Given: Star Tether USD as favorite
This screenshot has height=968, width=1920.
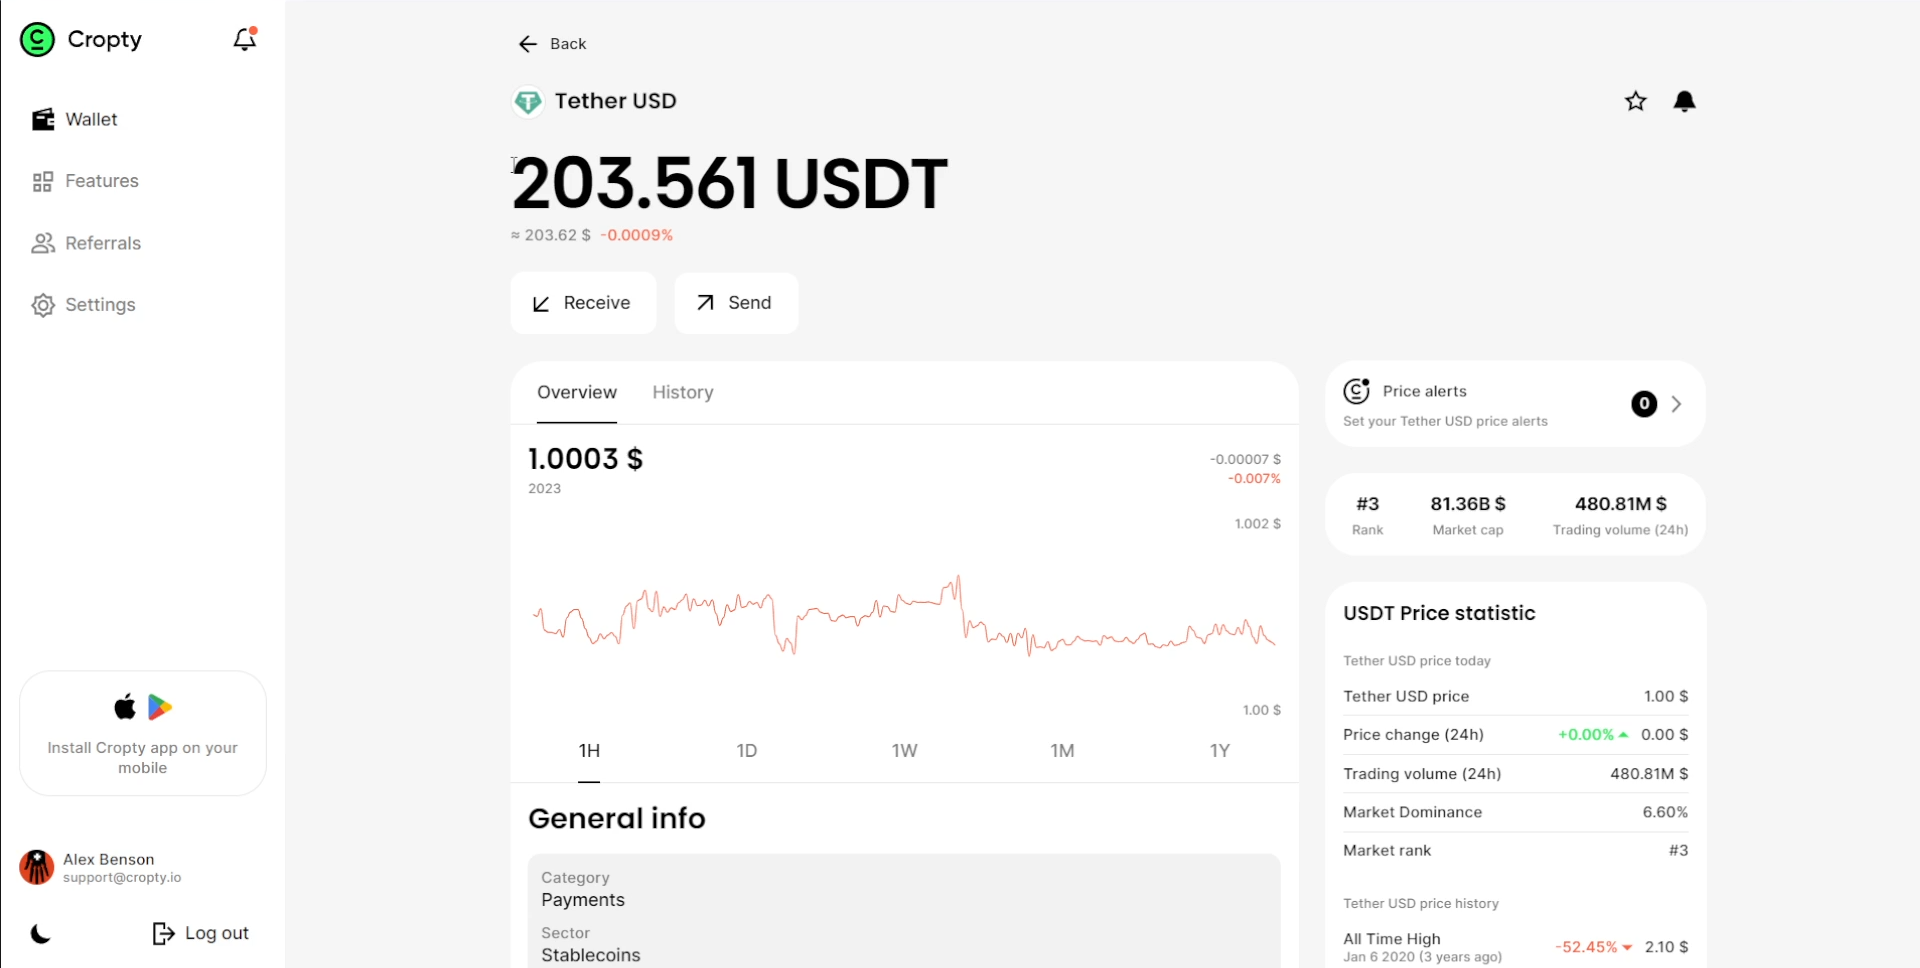Looking at the screenshot, I should 1636,101.
